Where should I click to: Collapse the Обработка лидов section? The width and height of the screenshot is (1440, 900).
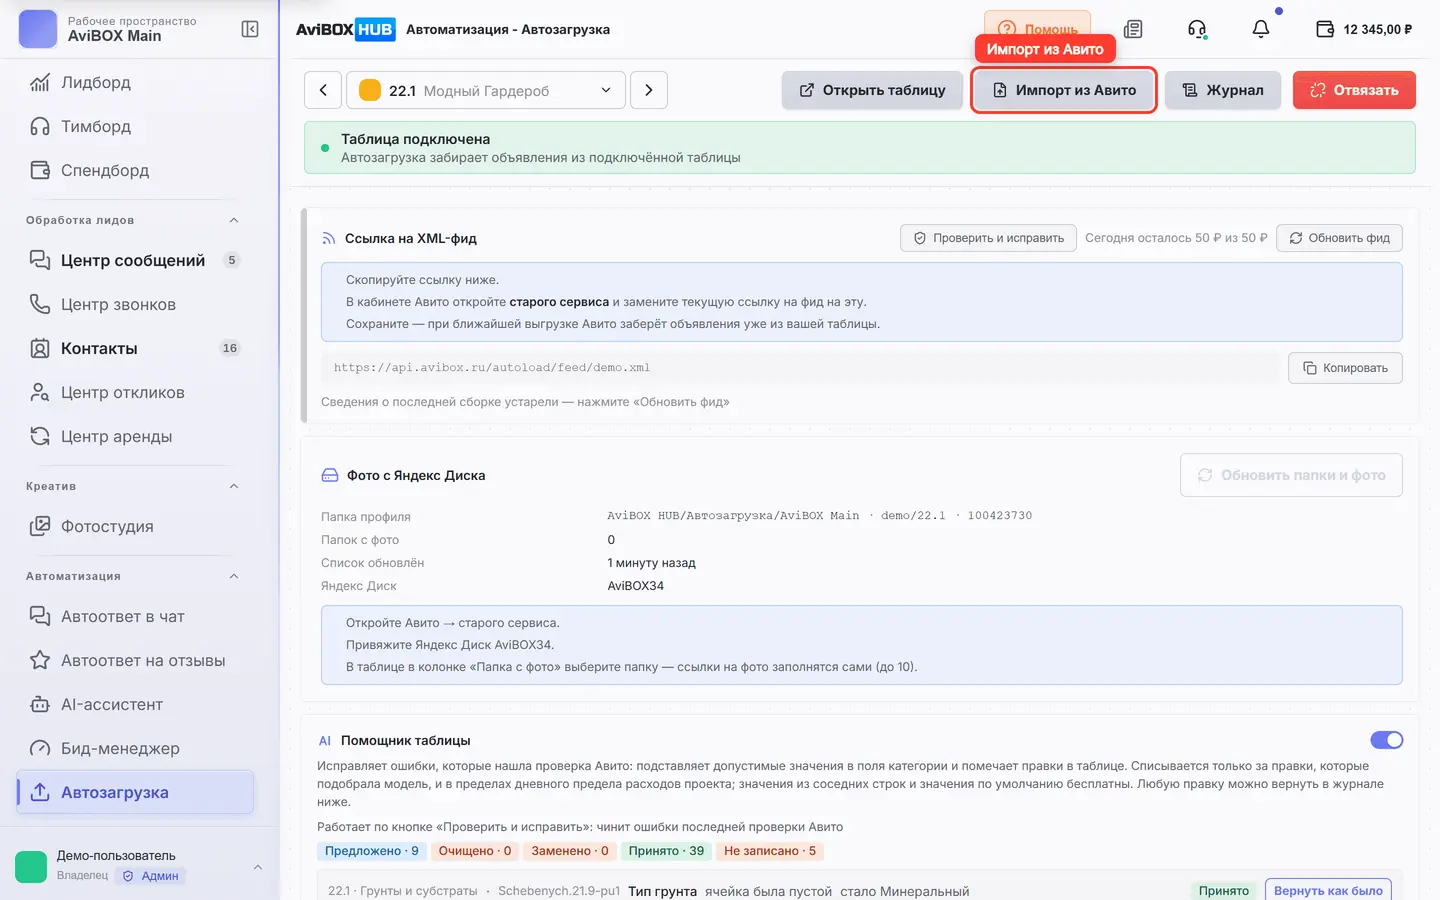point(234,220)
